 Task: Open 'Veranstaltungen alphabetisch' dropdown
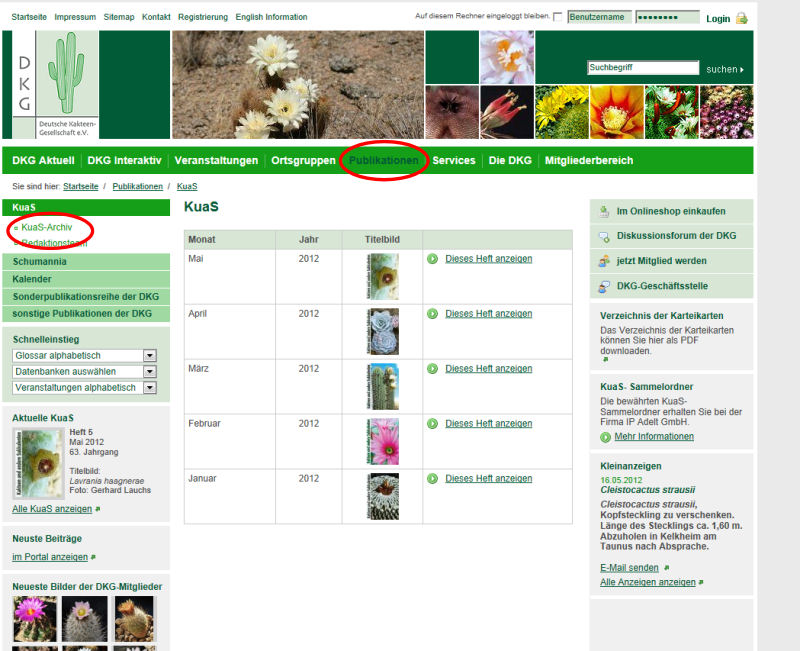click(x=150, y=387)
